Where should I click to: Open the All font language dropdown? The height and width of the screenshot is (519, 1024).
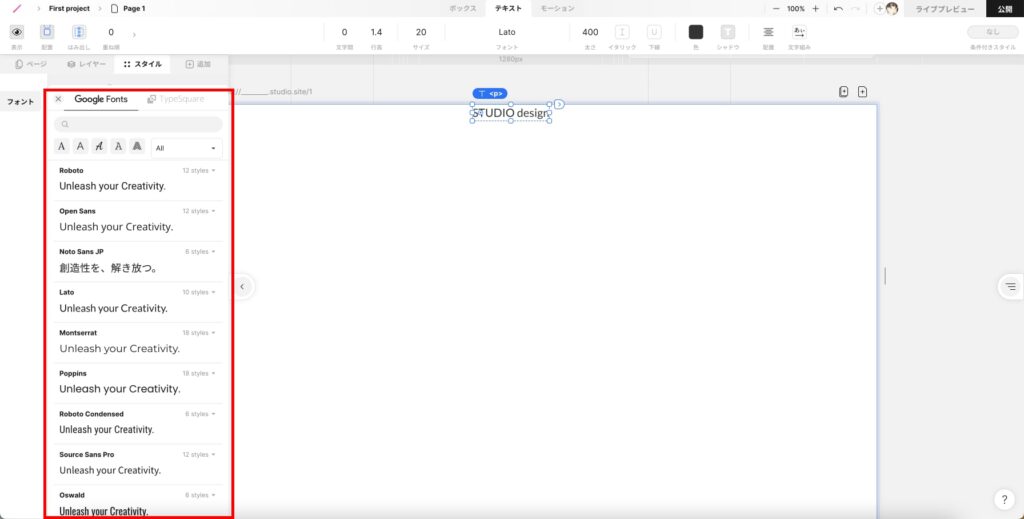coord(186,148)
